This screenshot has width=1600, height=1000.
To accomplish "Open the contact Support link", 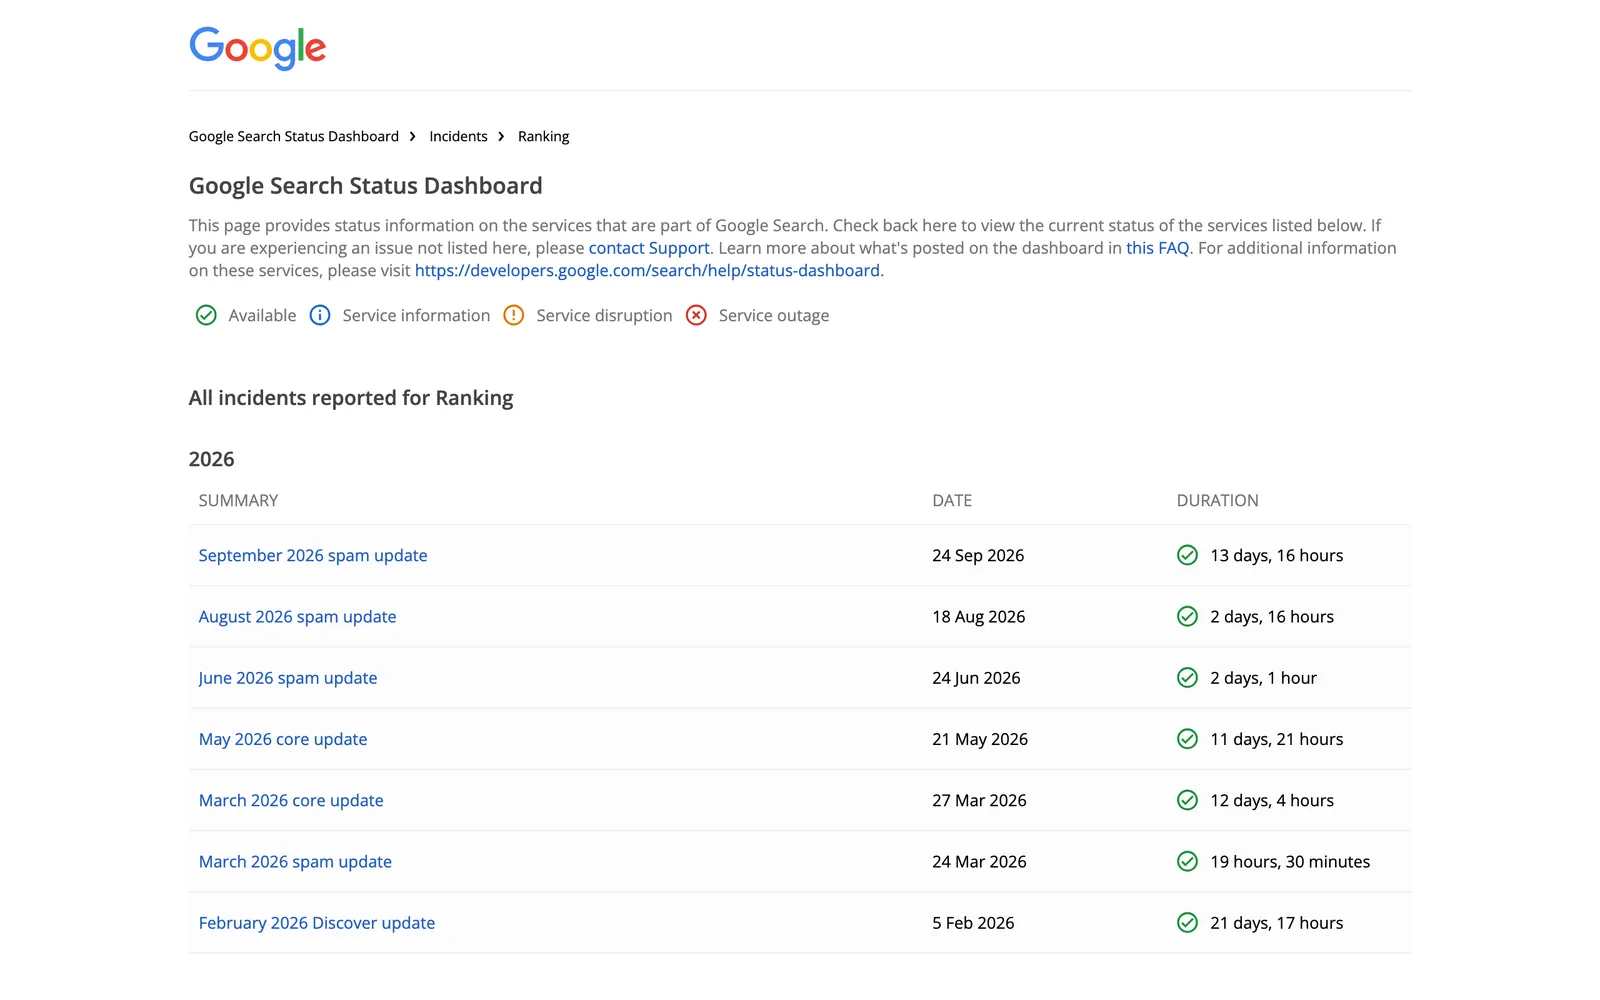I will [x=649, y=248].
